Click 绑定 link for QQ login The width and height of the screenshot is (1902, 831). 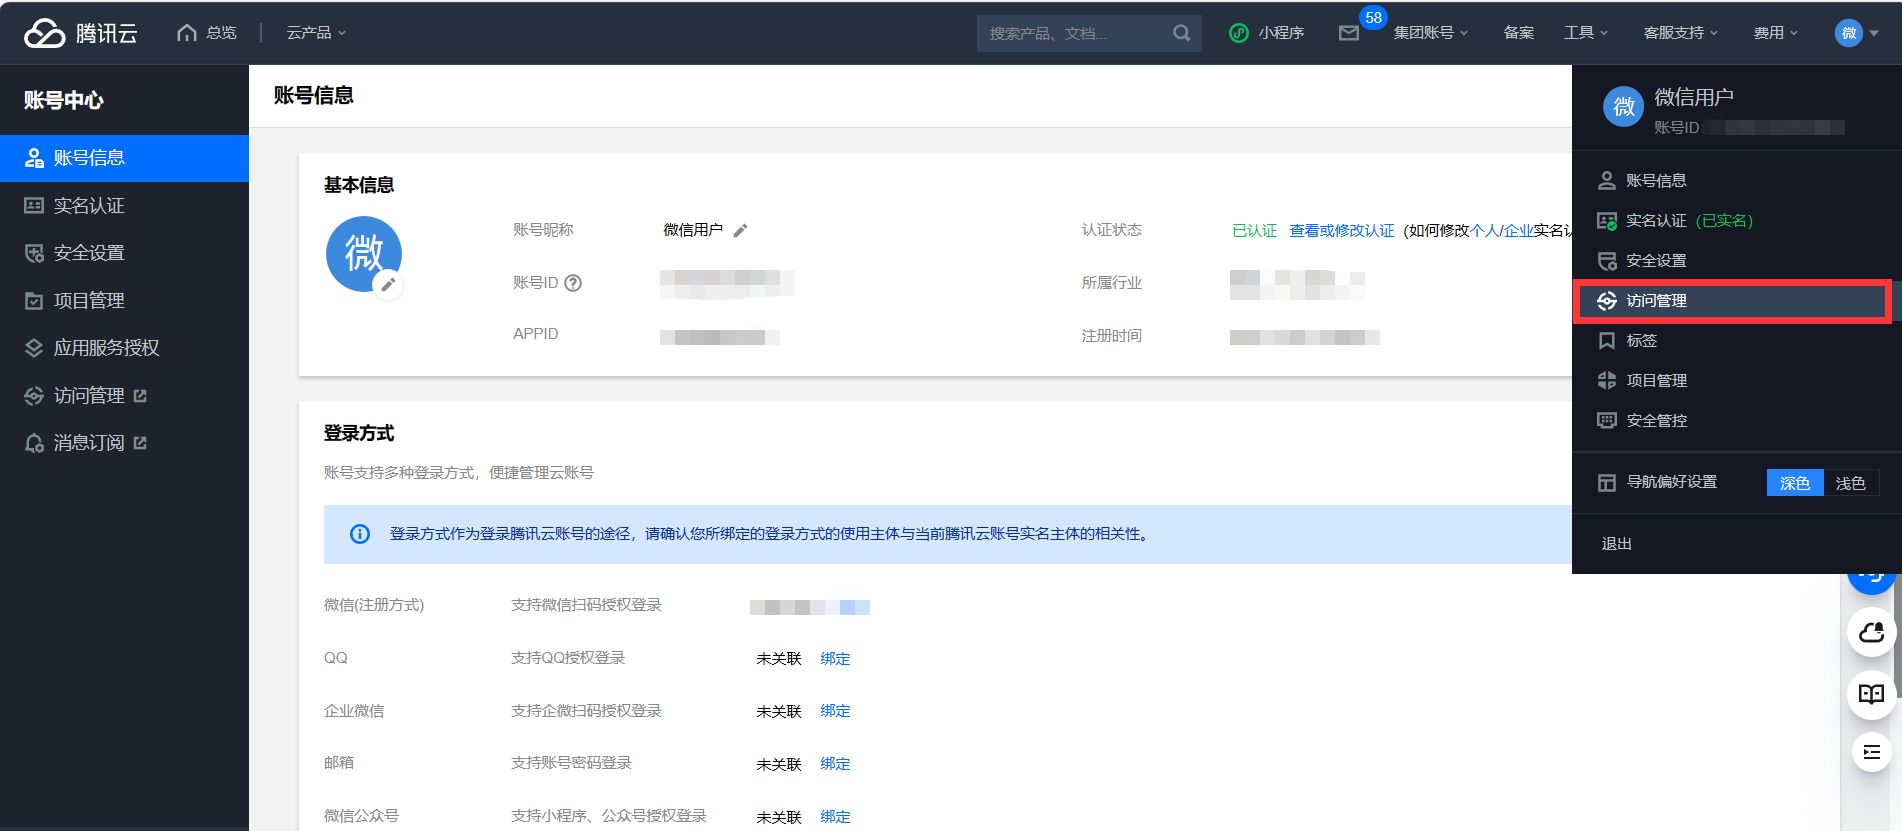(835, 659)
